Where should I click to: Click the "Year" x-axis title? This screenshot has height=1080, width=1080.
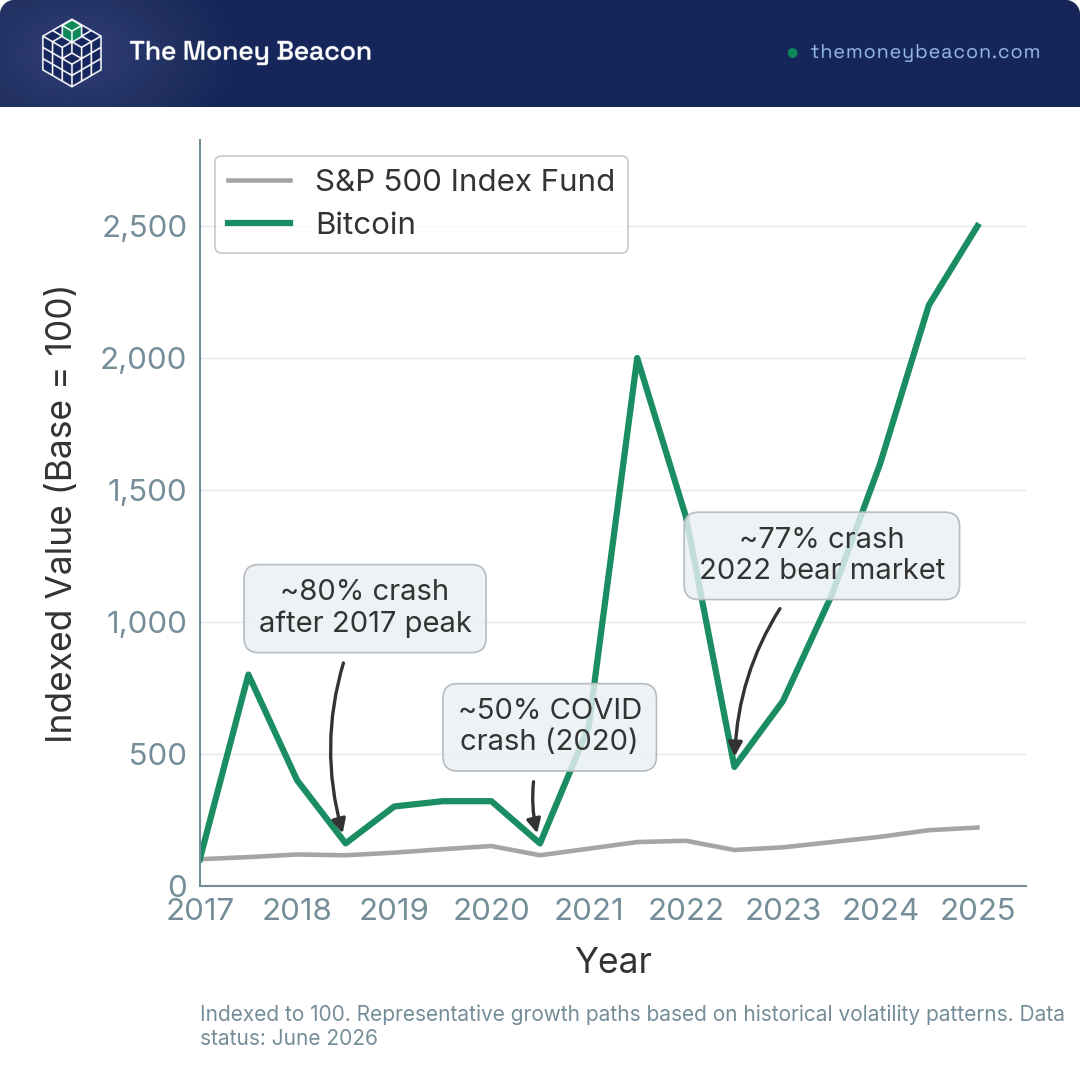coord(613,961)
